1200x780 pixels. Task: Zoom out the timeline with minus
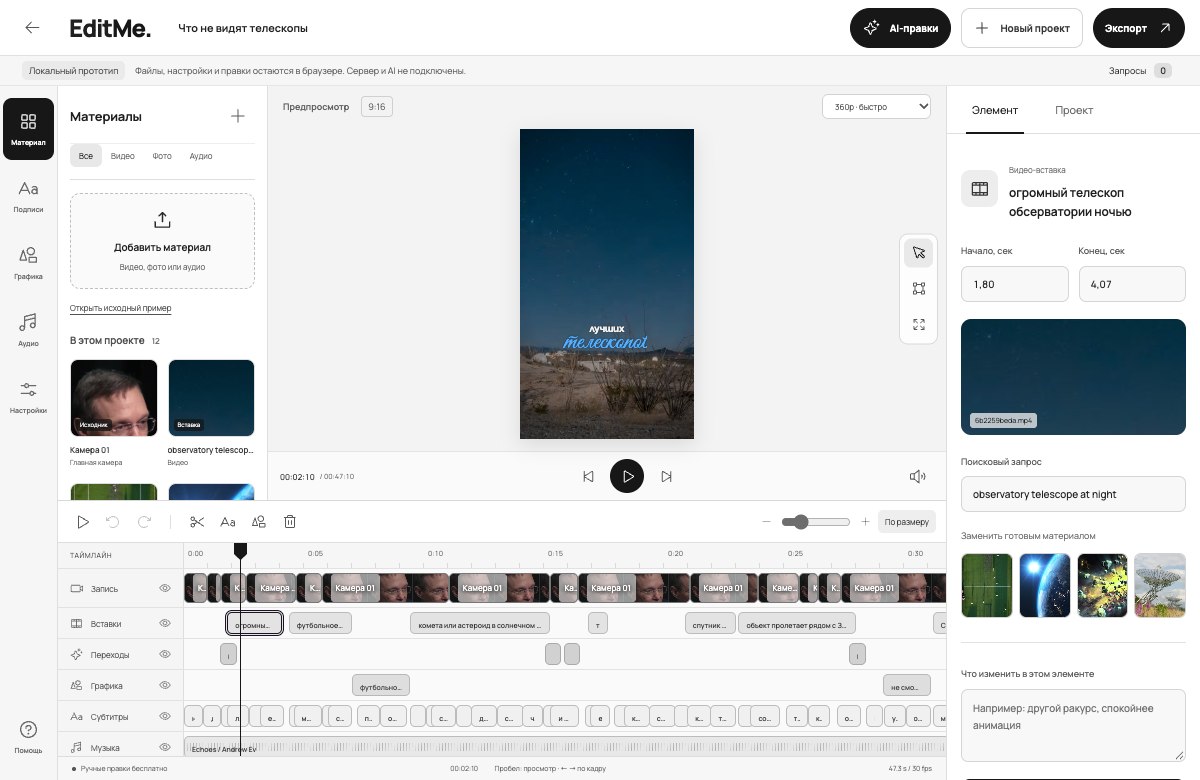pos(767,522)
